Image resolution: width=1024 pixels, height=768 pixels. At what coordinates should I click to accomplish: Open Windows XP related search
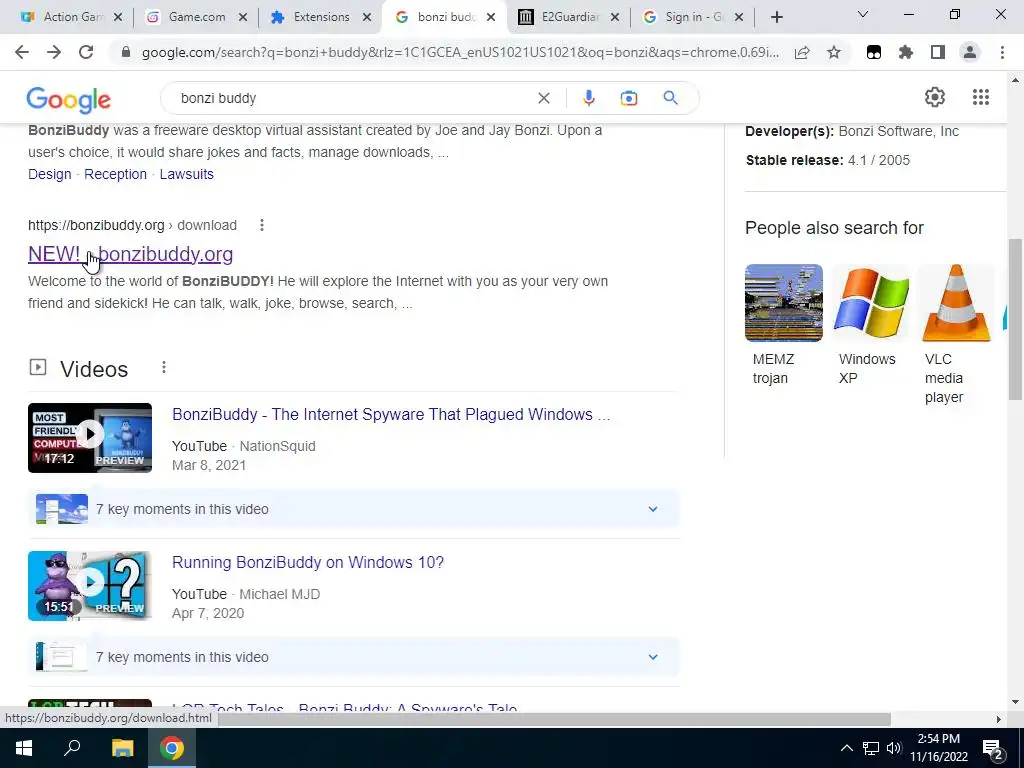tap(870, 325)
